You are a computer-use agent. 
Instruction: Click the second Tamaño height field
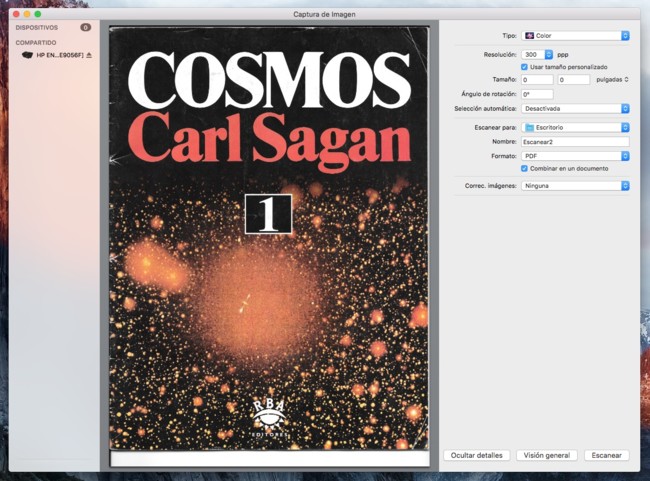574,80
